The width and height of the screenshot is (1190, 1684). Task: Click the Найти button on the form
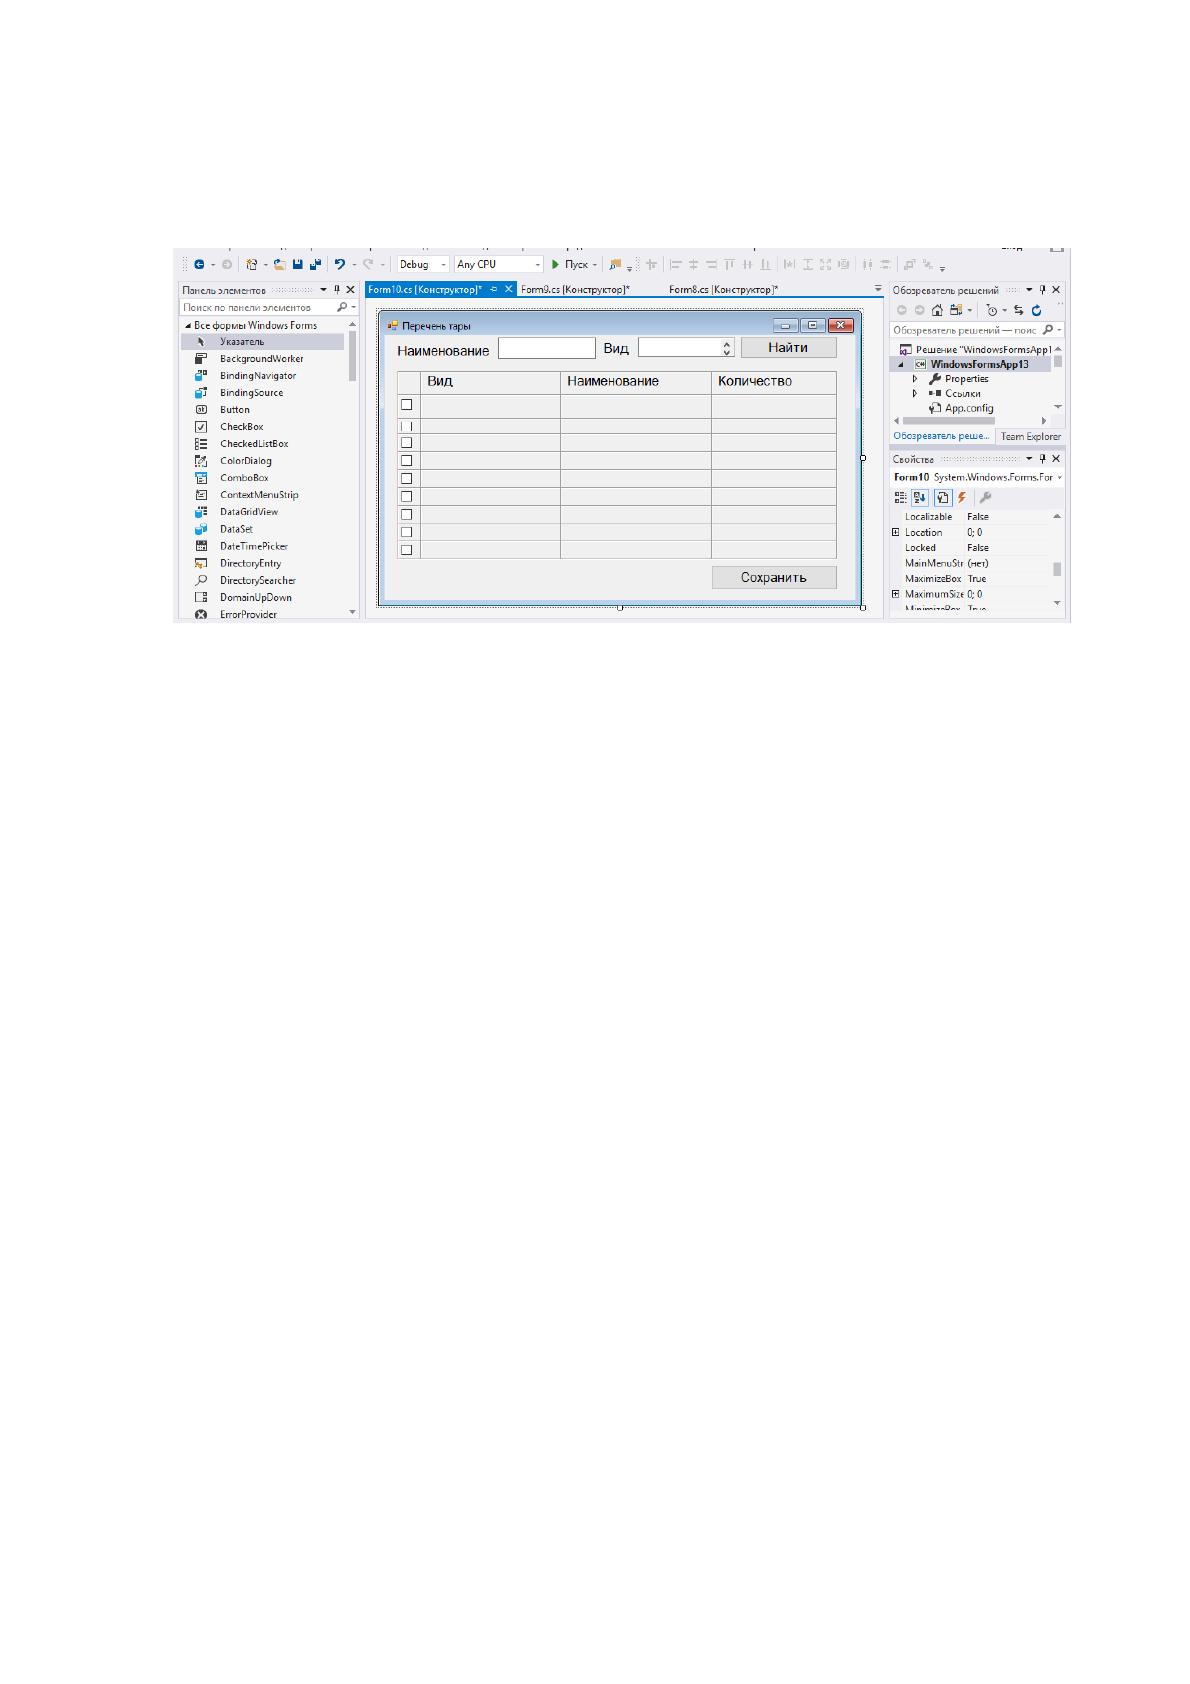pyautogui.click(x=788, y=348)
